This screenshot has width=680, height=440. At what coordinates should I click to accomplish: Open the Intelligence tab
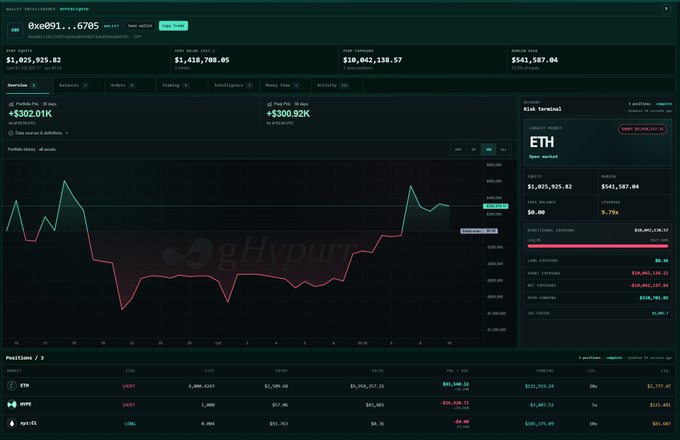(x=233, y=86)
